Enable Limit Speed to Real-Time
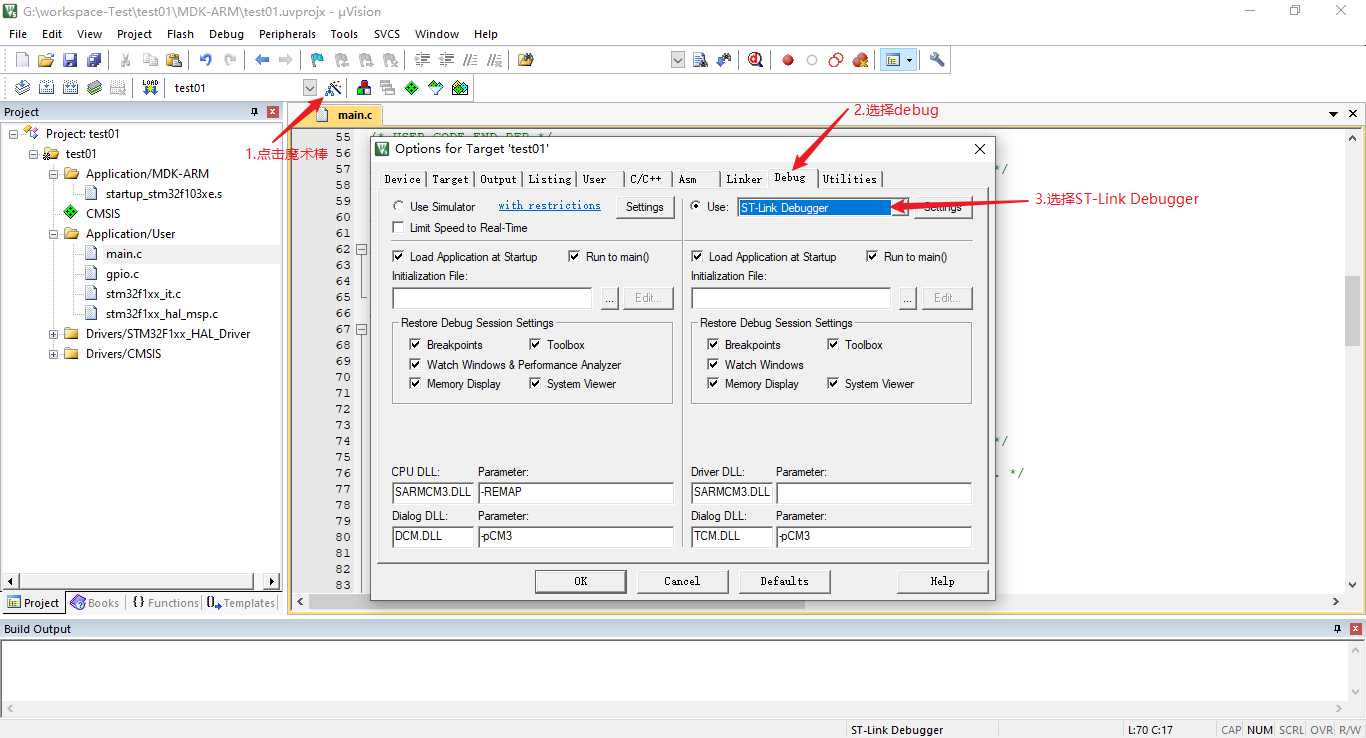Image resolution: width=1366 pixels, height=738 pixels. click(x=399, y=228)
